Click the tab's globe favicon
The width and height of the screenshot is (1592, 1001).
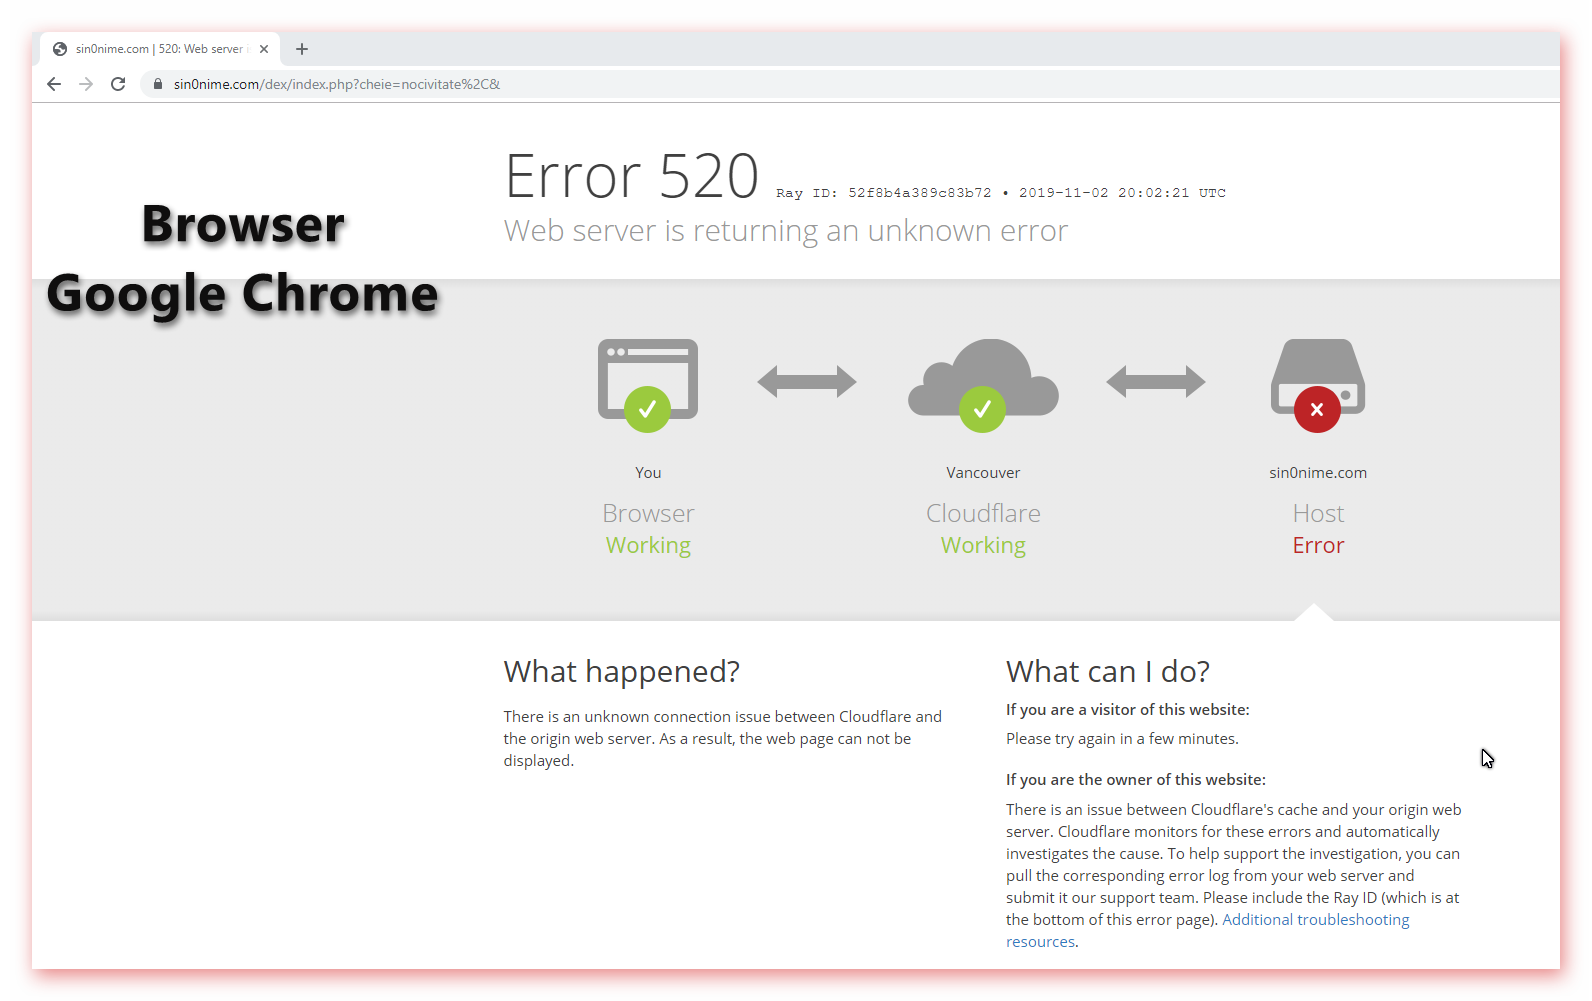[x=60, y=49]
